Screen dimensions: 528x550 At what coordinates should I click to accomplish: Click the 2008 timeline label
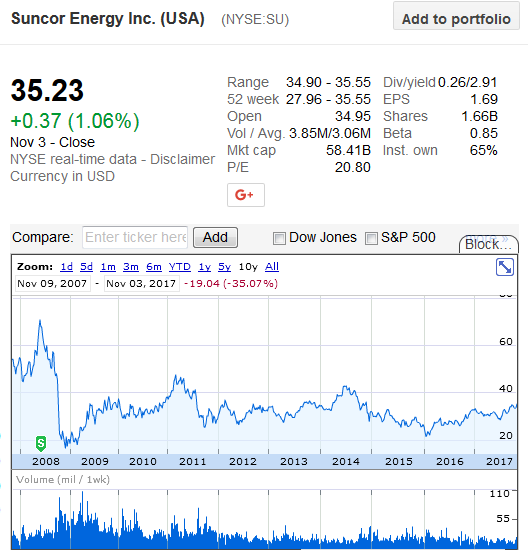point(46,462)
